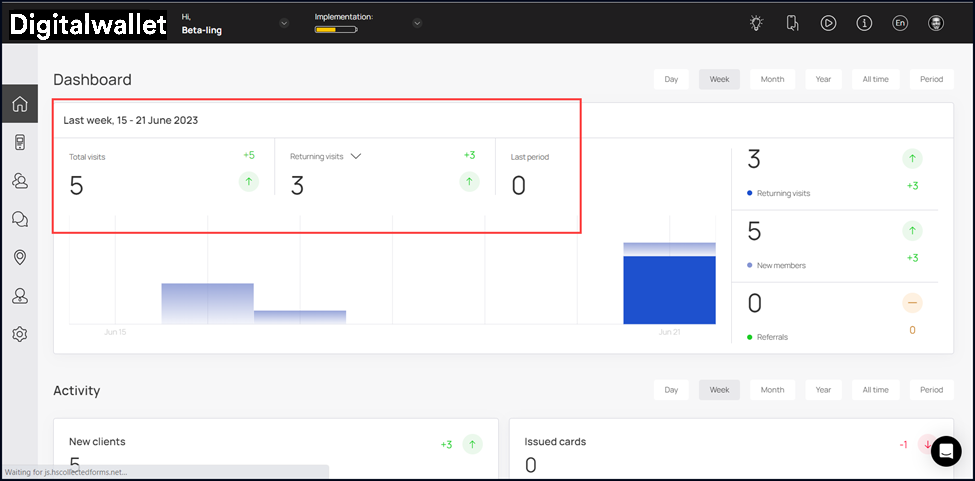975x481 pixels.
Task: Open the Home dashboard sidebar icon
Action: (19, 103)
